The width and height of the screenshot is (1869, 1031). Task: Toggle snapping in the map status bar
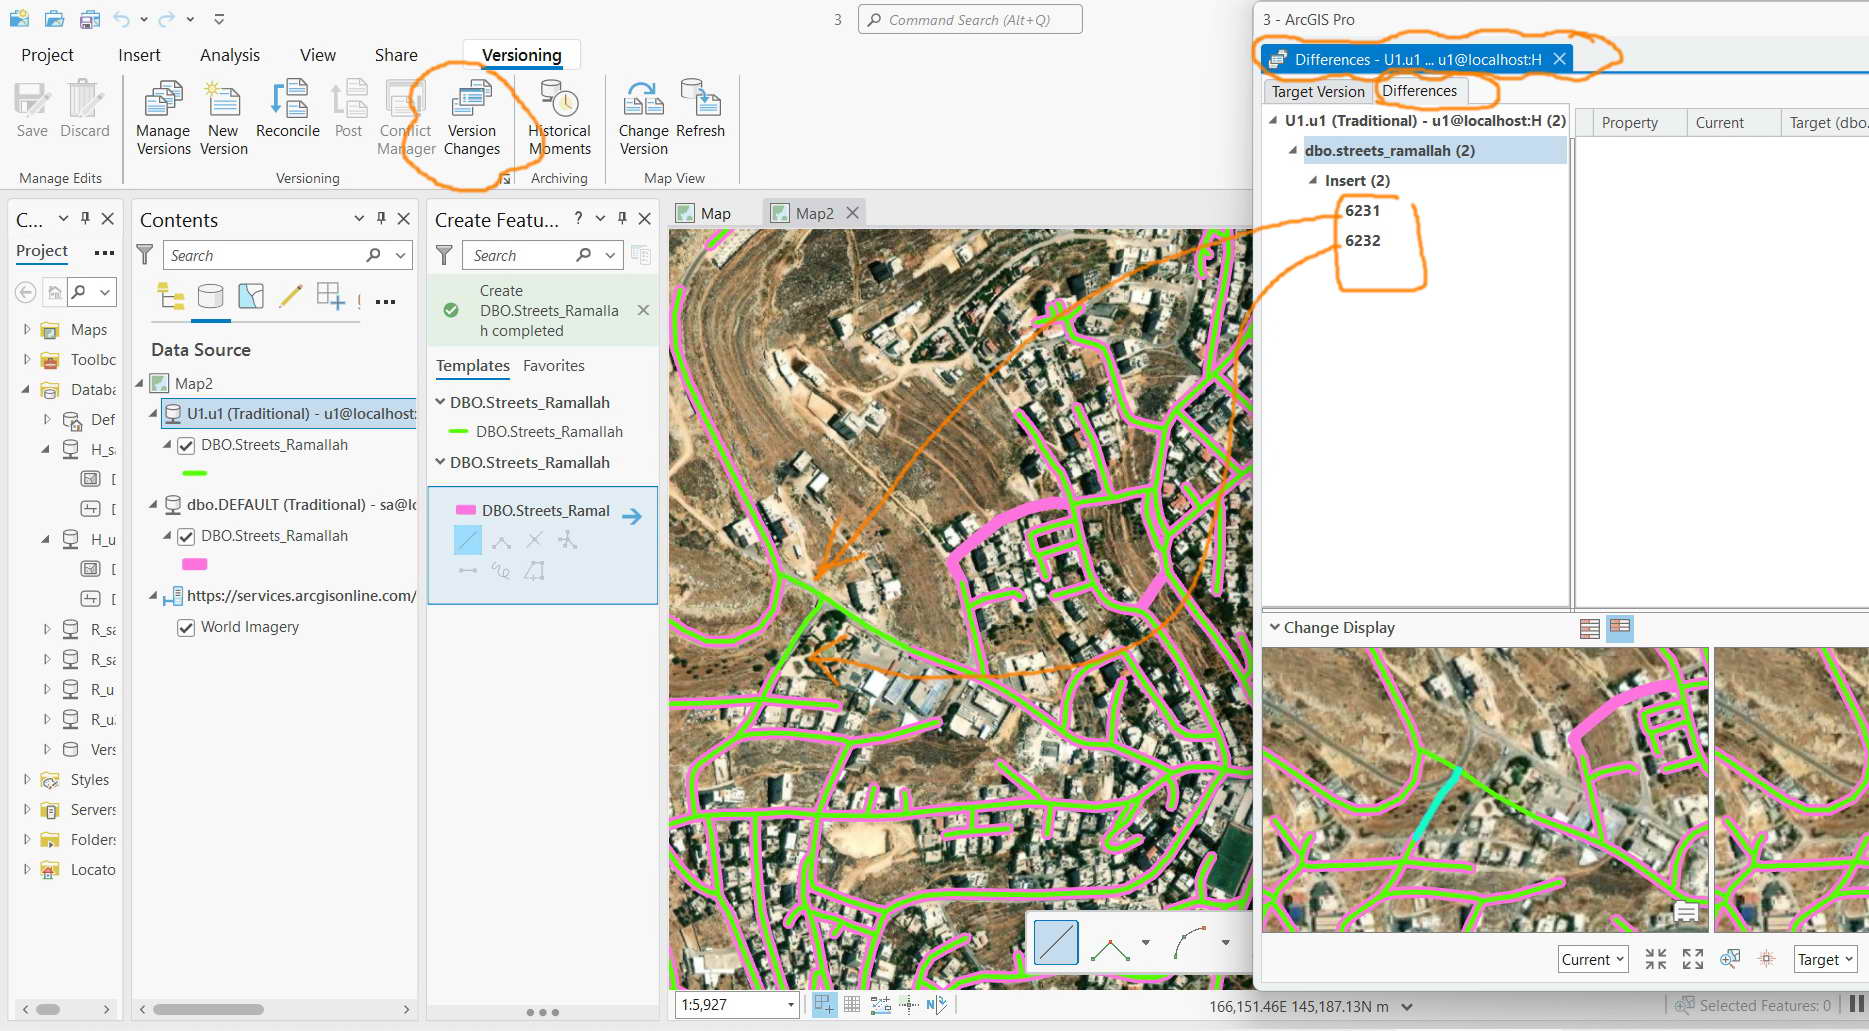pos(824,1005)
